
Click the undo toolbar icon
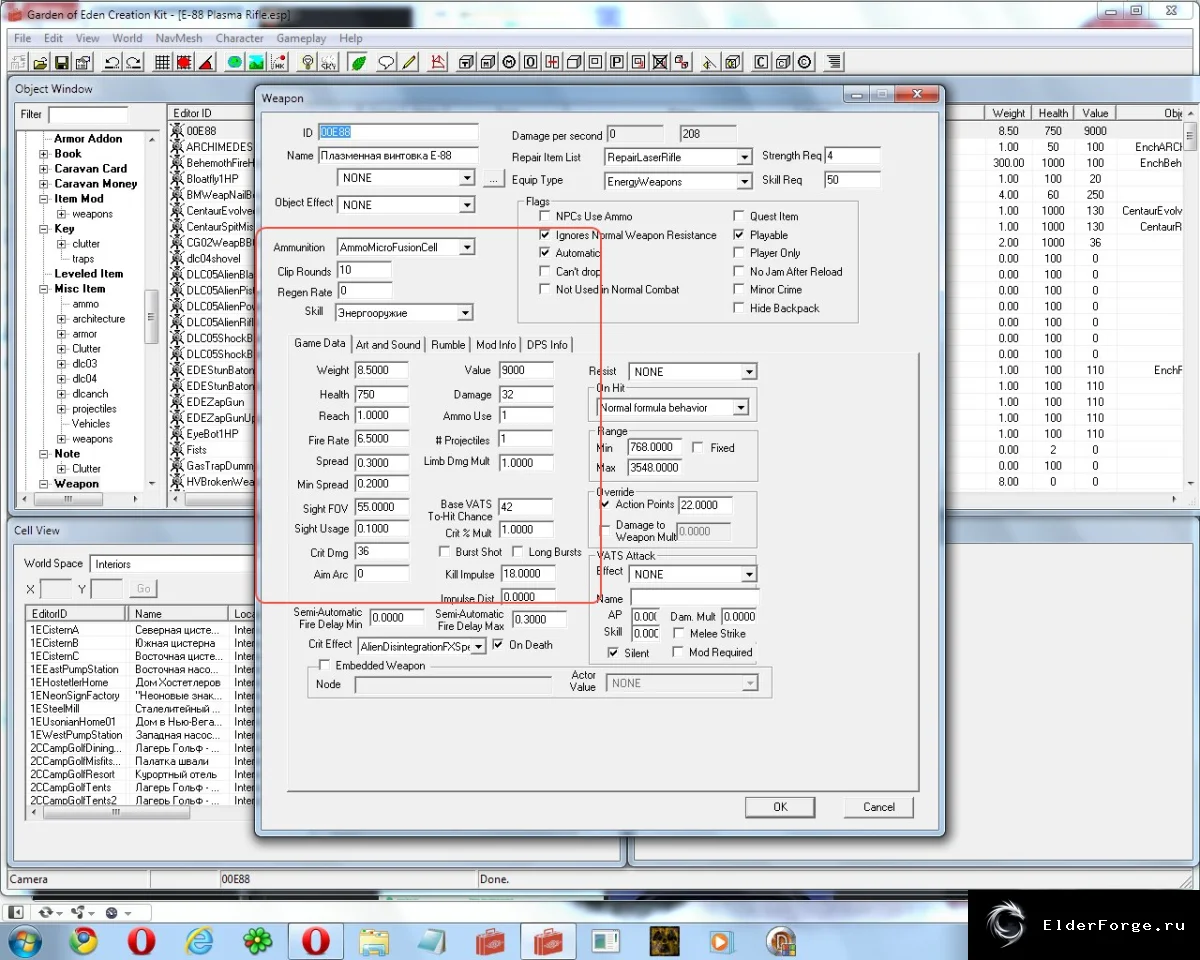point(112,62)
